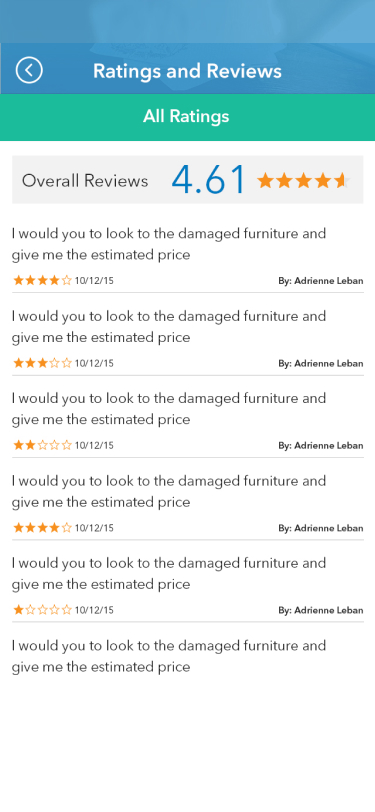
Task: Click the Overall Reviews label
Action: [x=85, y=181]
